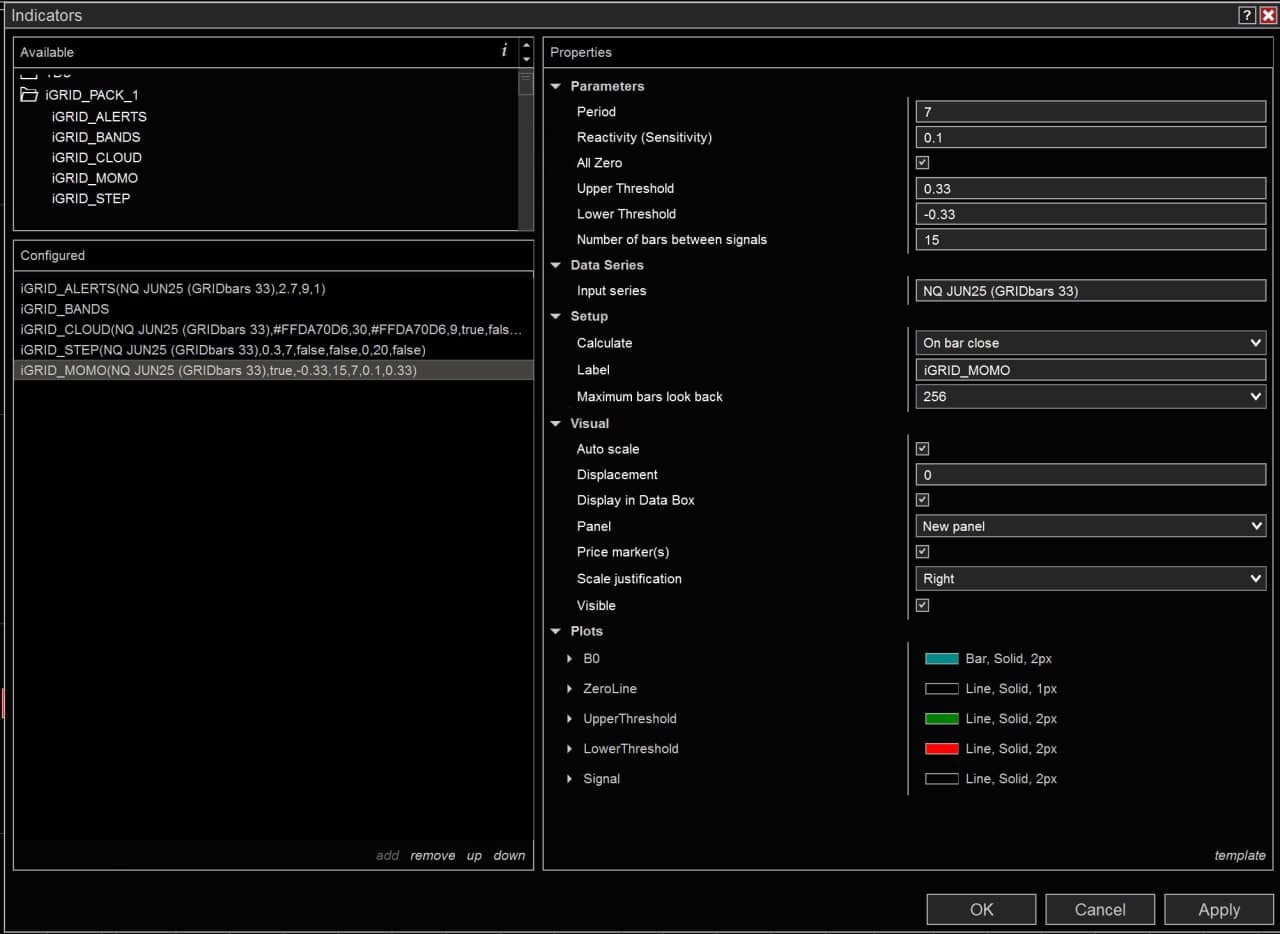Click the help question mark icon
1280x934 pixels.
(1247, 15)
